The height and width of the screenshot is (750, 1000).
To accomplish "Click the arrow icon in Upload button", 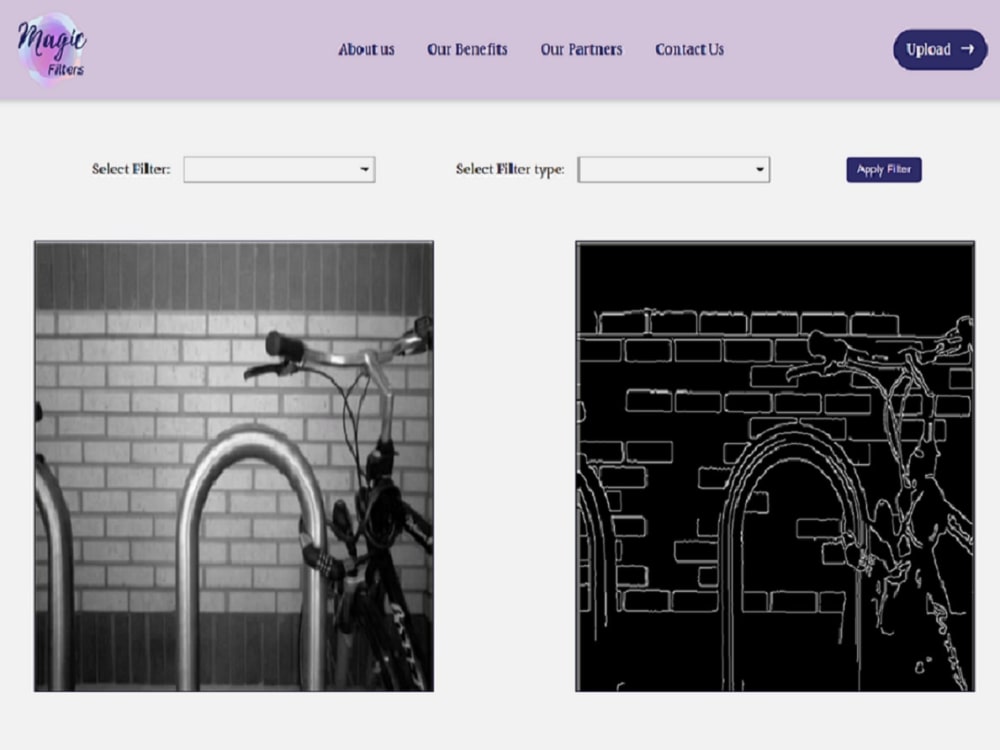I will tap(967, 49).
